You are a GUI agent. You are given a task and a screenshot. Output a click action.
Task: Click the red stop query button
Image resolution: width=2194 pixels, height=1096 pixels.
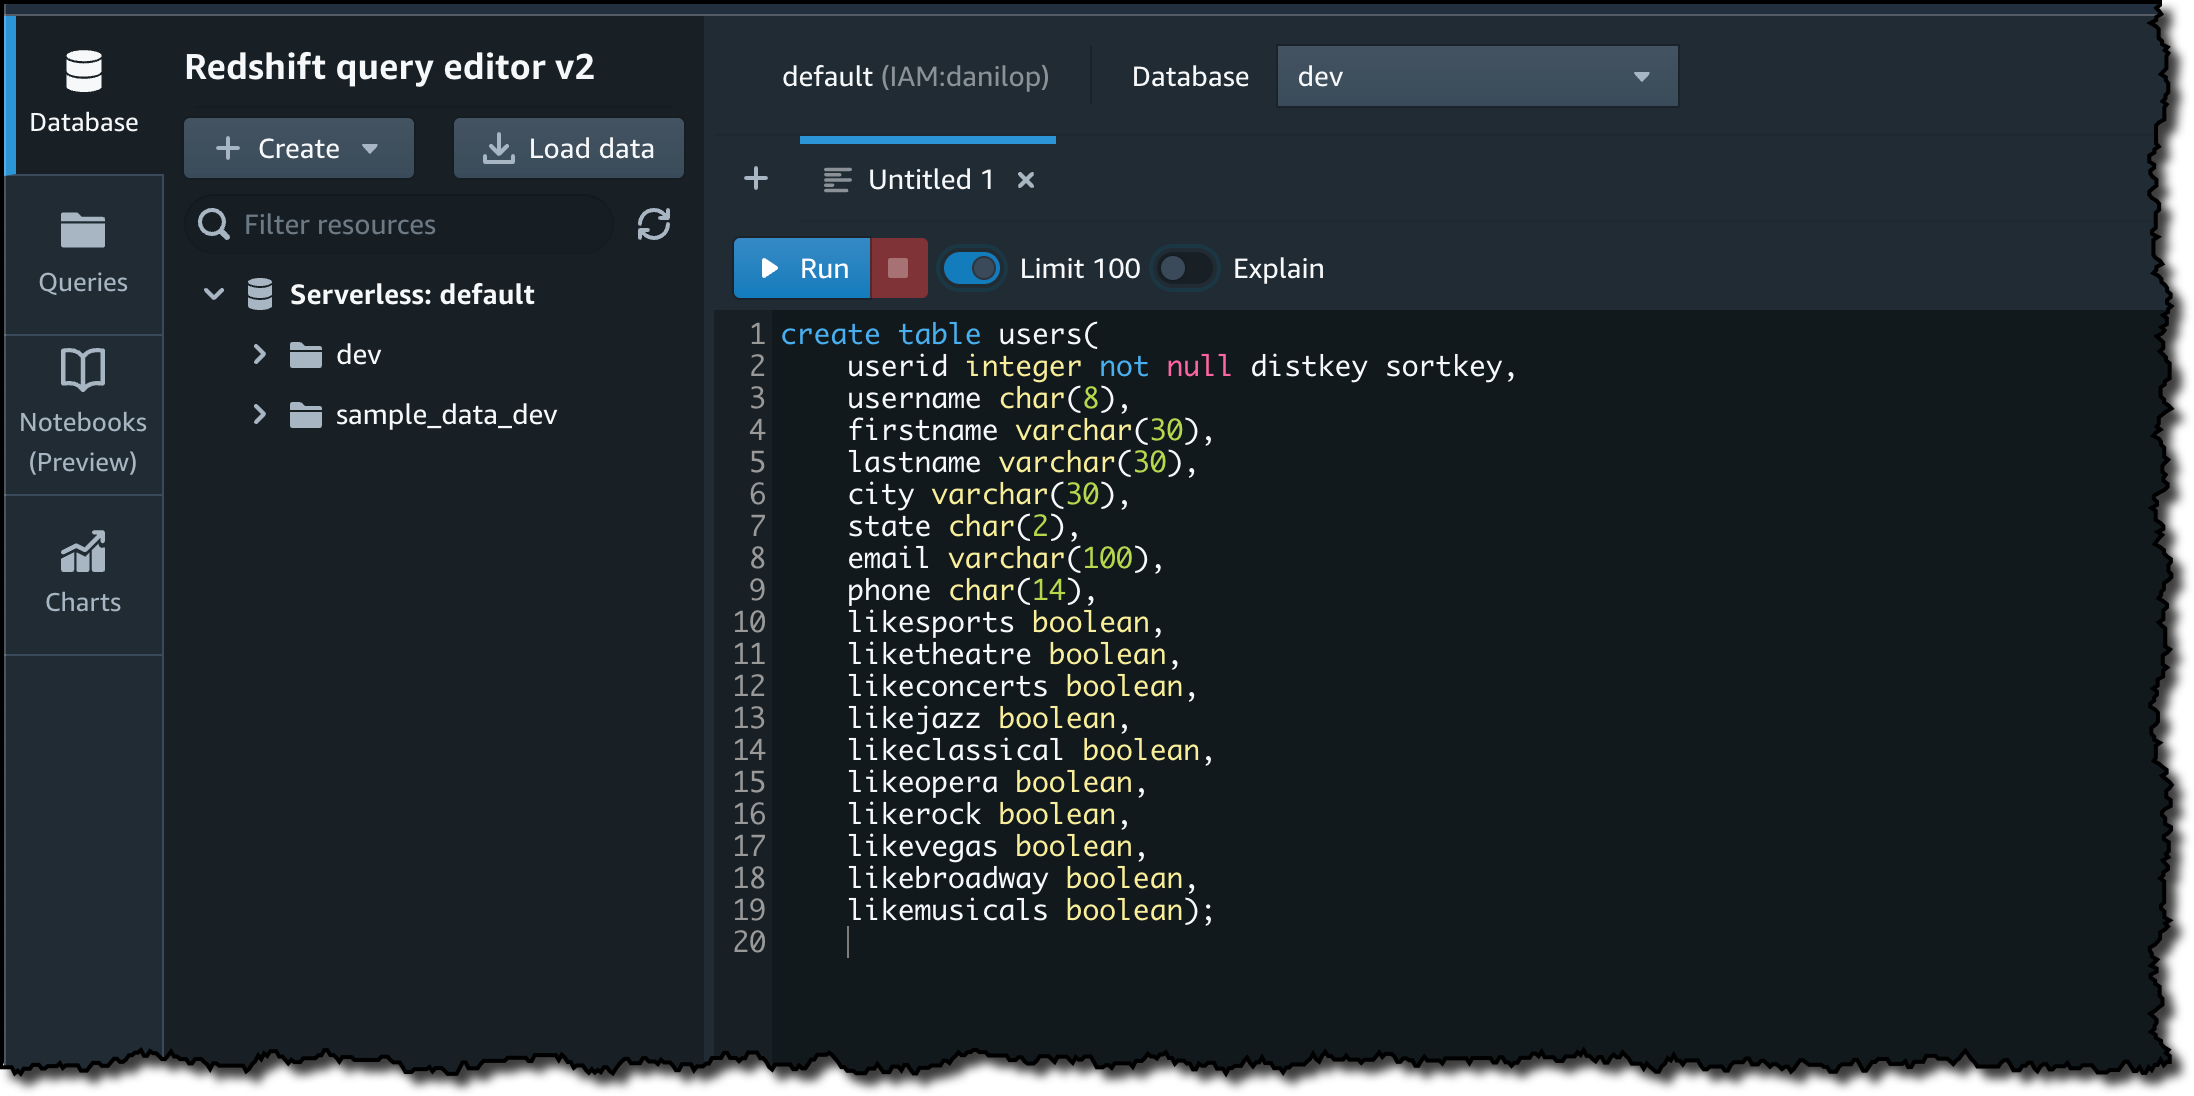pyautogui.click(x=898, y=268)
